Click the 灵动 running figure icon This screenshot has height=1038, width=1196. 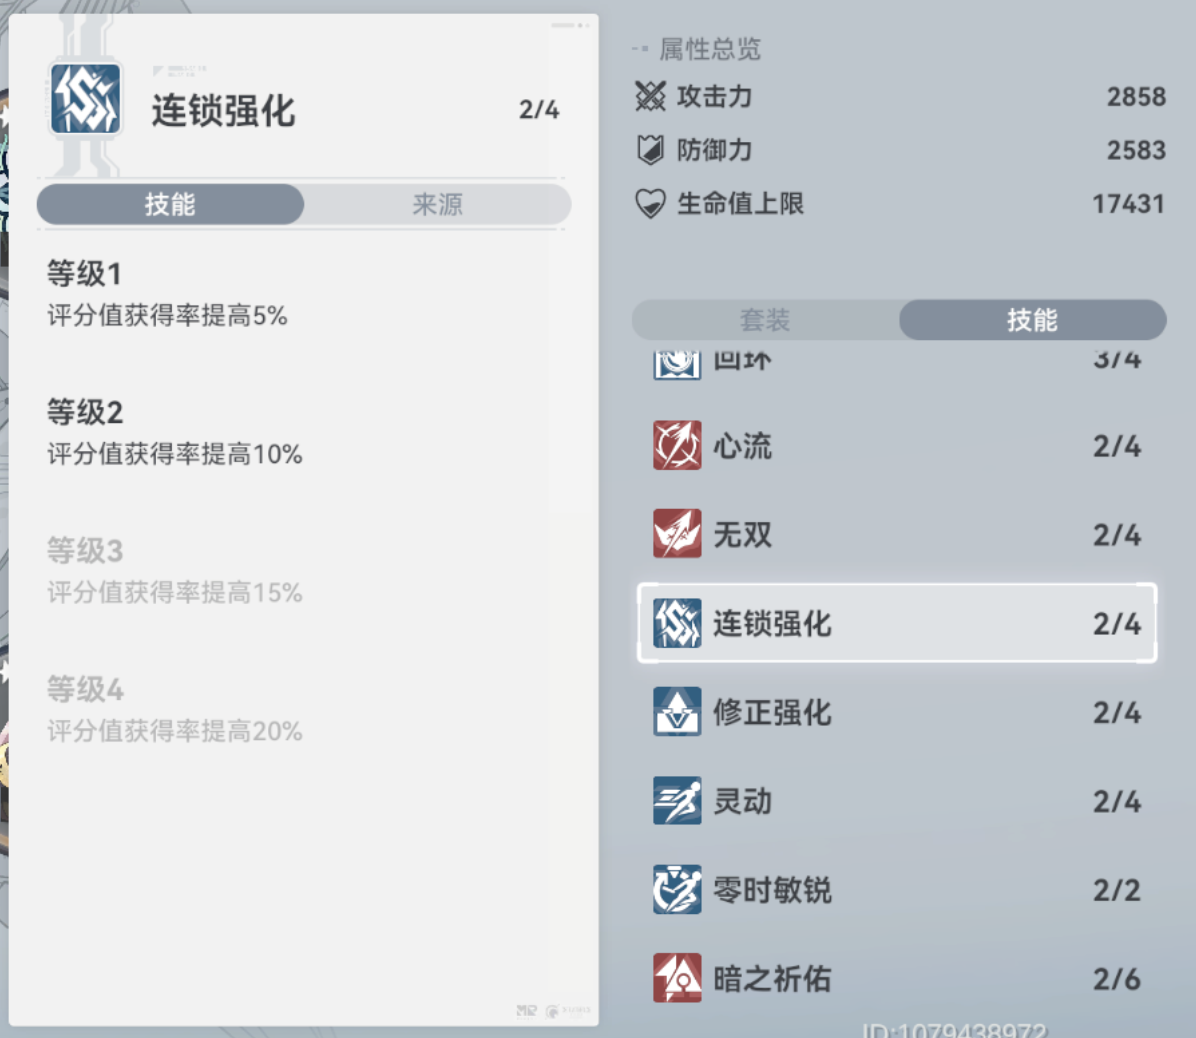tap(677, 801)
